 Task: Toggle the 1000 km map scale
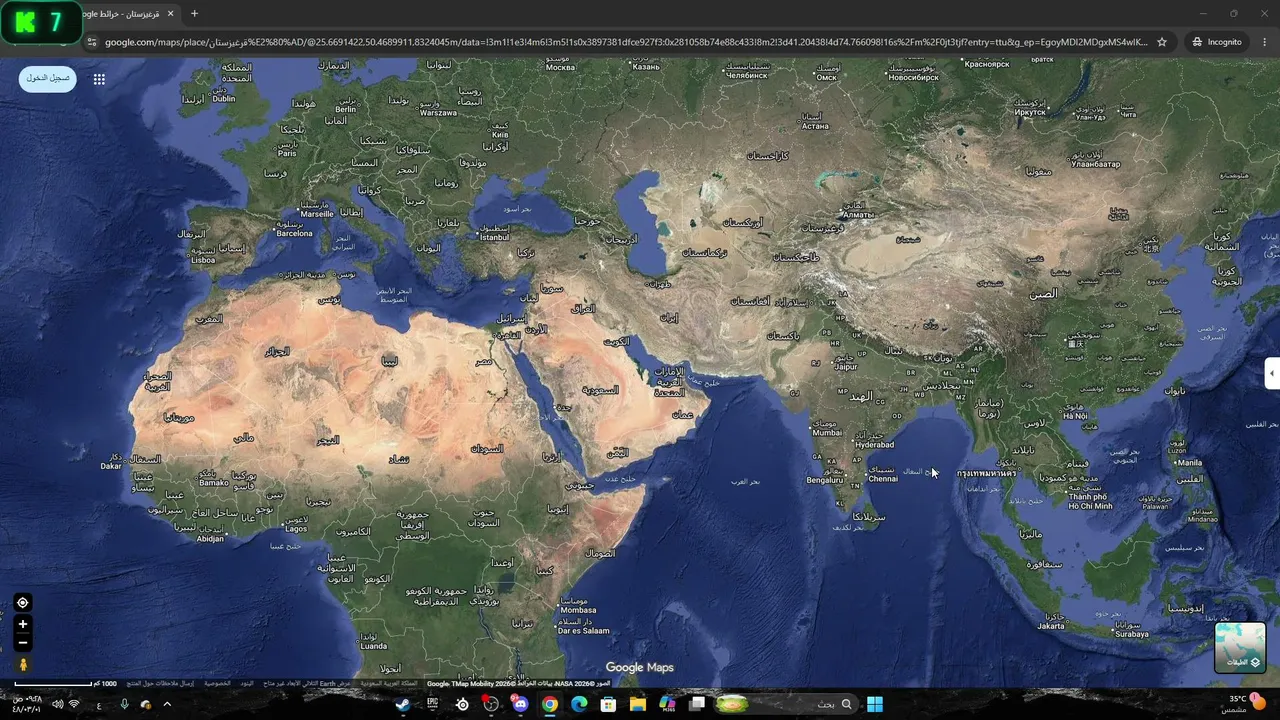[x=65, y=684]
